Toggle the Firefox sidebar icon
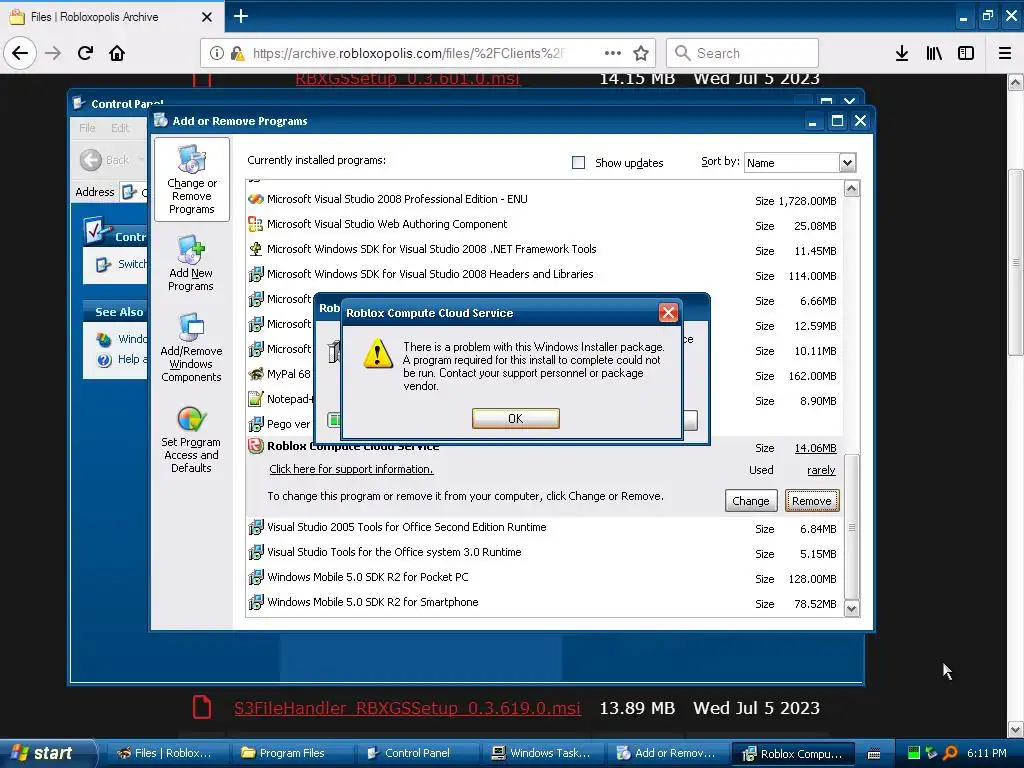 (966, 53)
